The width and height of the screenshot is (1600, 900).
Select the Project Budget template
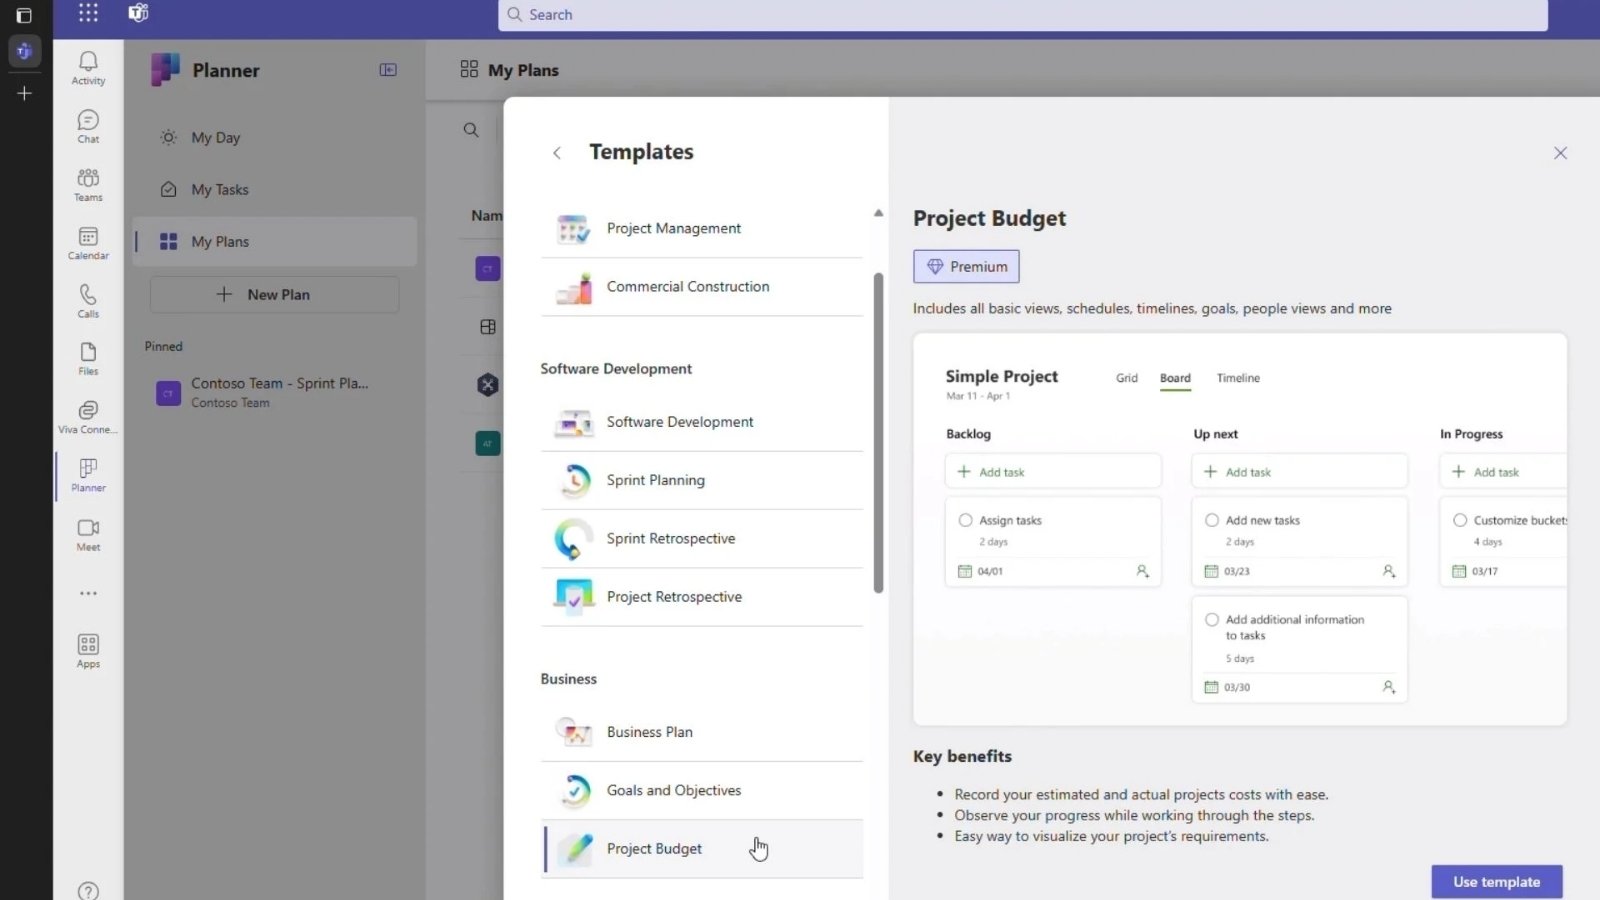[x=702, y=849]
